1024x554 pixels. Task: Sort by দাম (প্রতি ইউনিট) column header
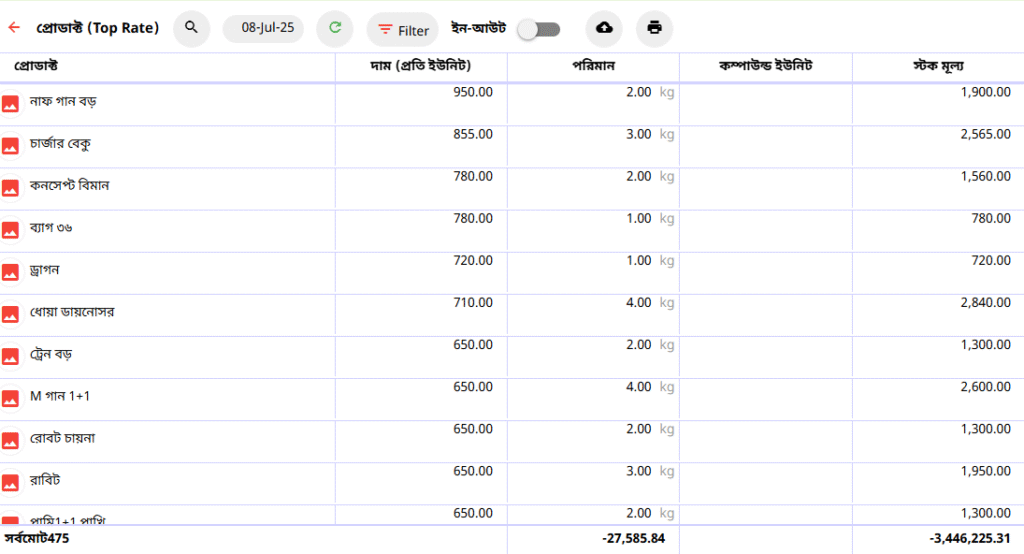click(421, 66)
